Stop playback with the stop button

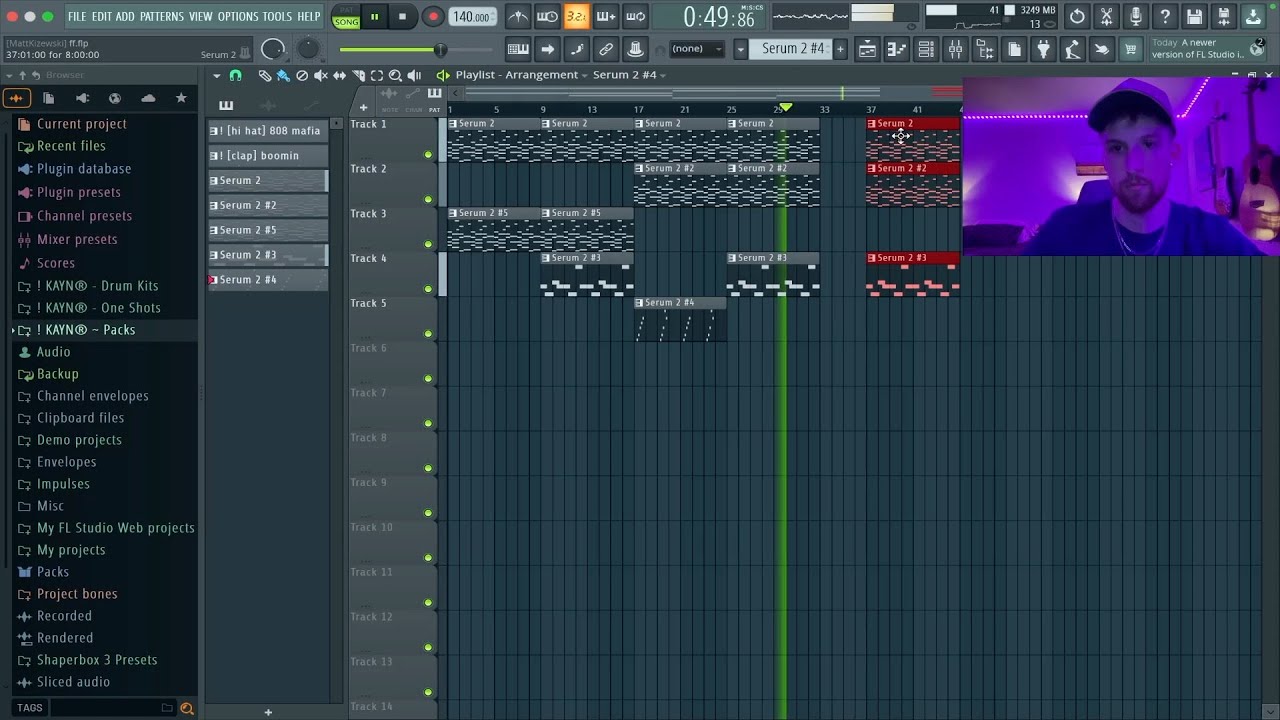point(402,16)
